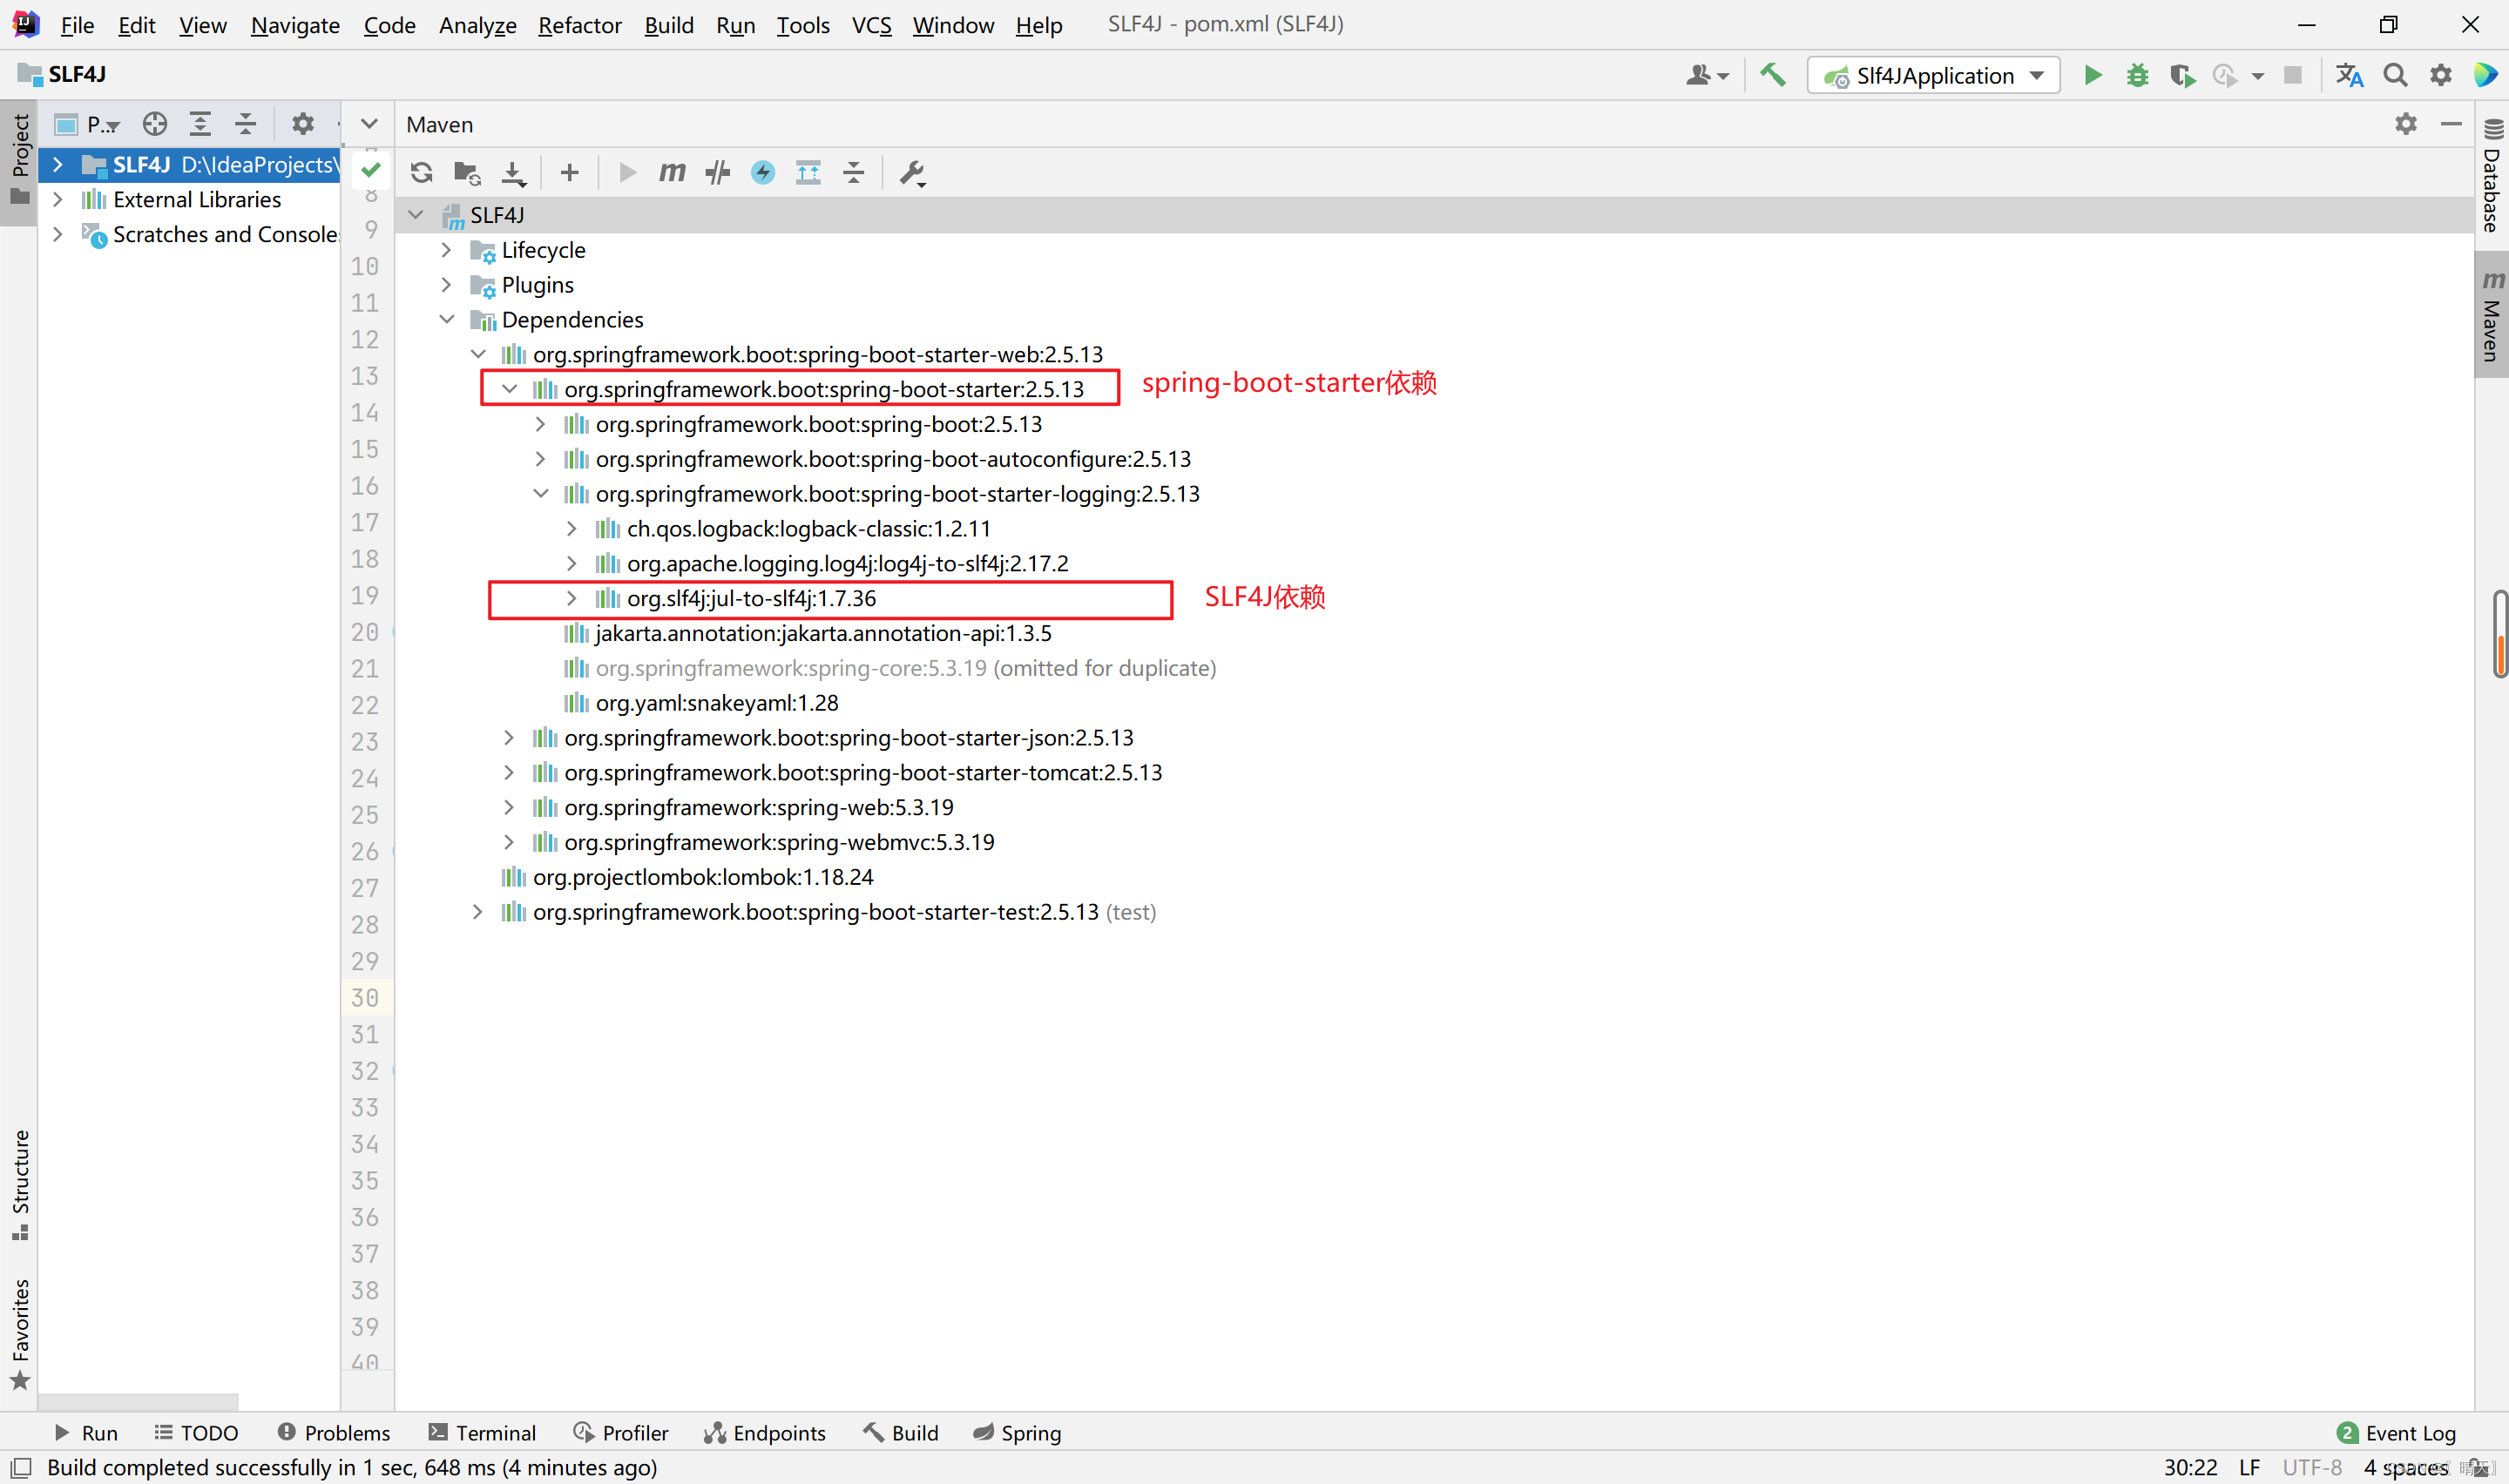This screenshot has height=1484, width=2509.
Task: Debug Slf4JApplication with bug icon
Action: tap(2137, 75)
